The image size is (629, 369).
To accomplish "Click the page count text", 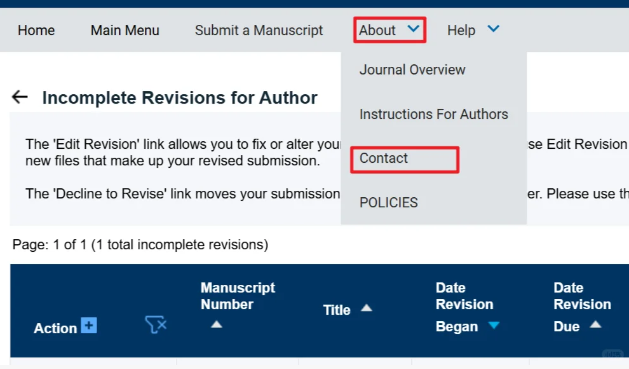I will pyautogui.click(x=140, y=244).
